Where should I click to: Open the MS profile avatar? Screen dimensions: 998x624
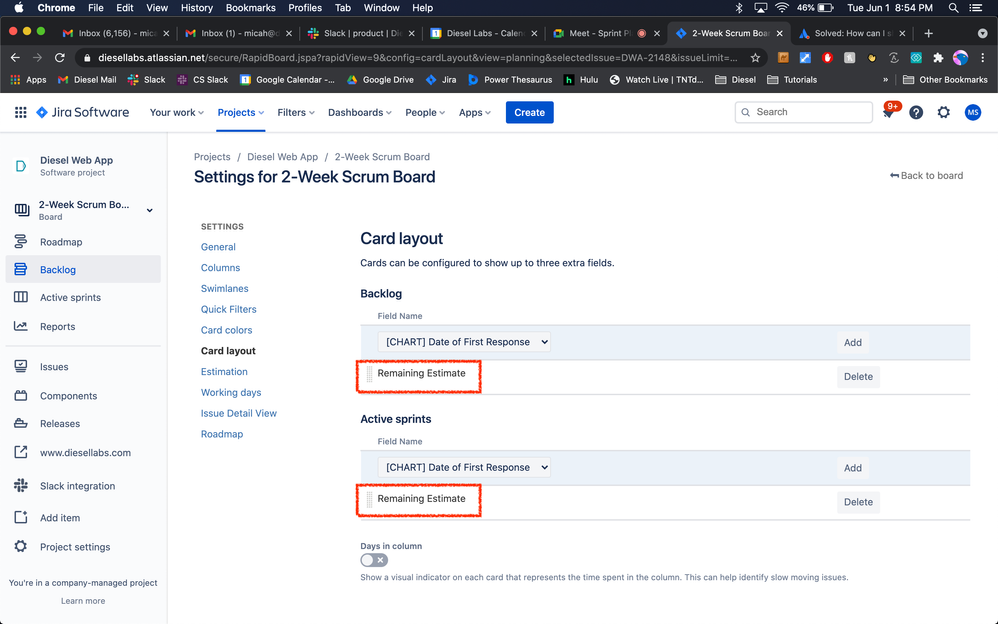(x=973, y=113)
